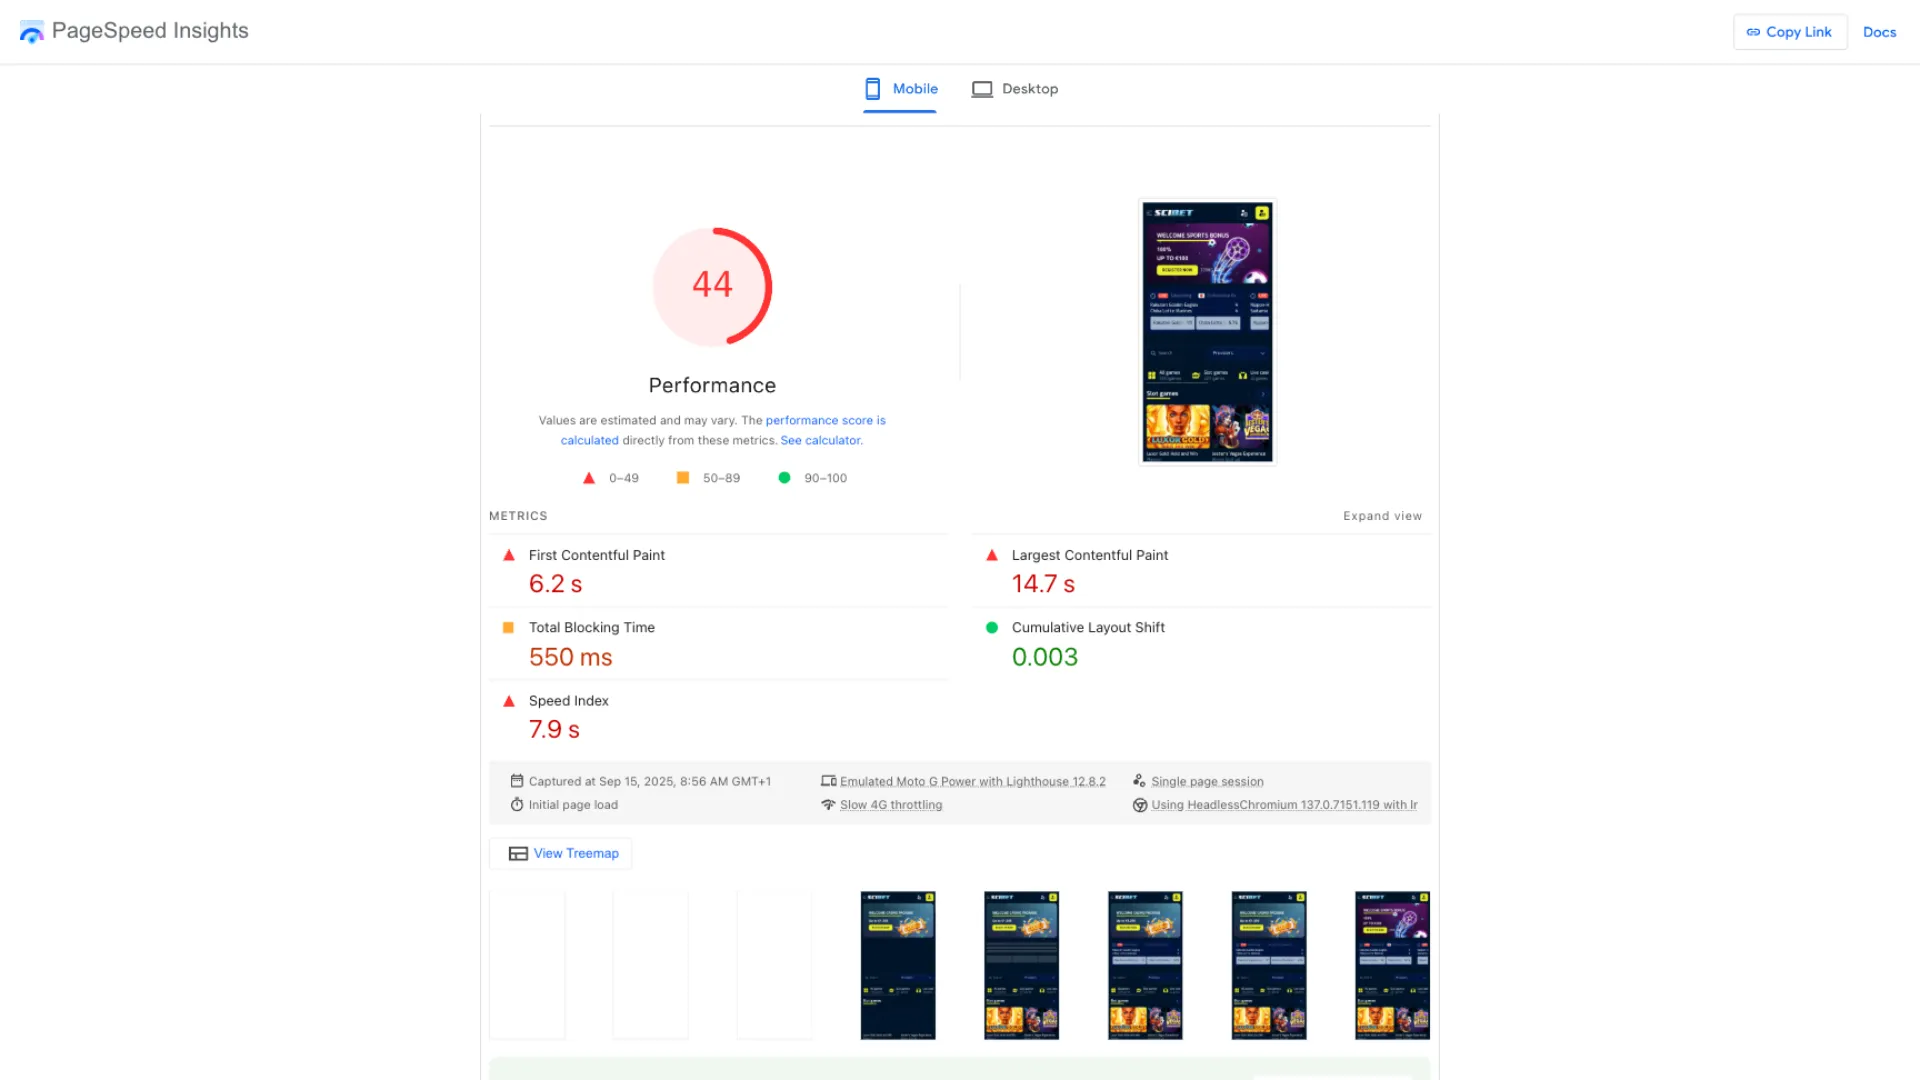Expand view of the page screenshot
The width and height of the screenshot is (1920, 1080).
click(1382, 515)
